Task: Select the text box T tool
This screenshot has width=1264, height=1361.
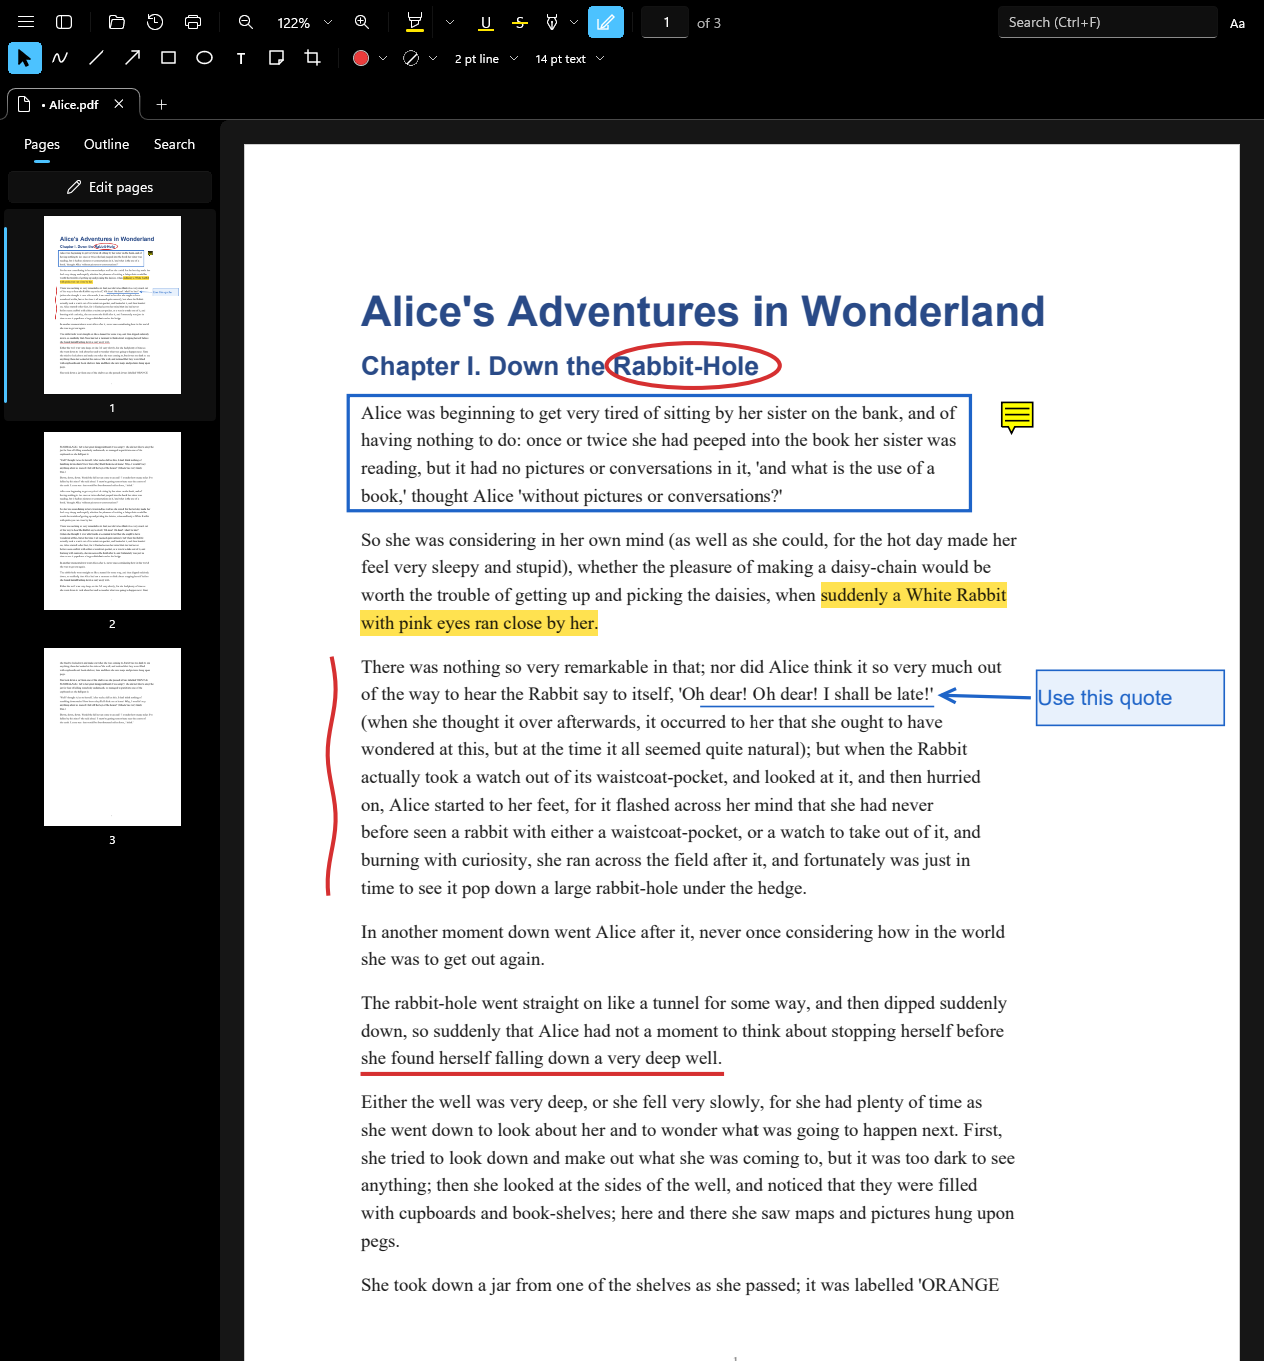Action: (x=241, y=58)
